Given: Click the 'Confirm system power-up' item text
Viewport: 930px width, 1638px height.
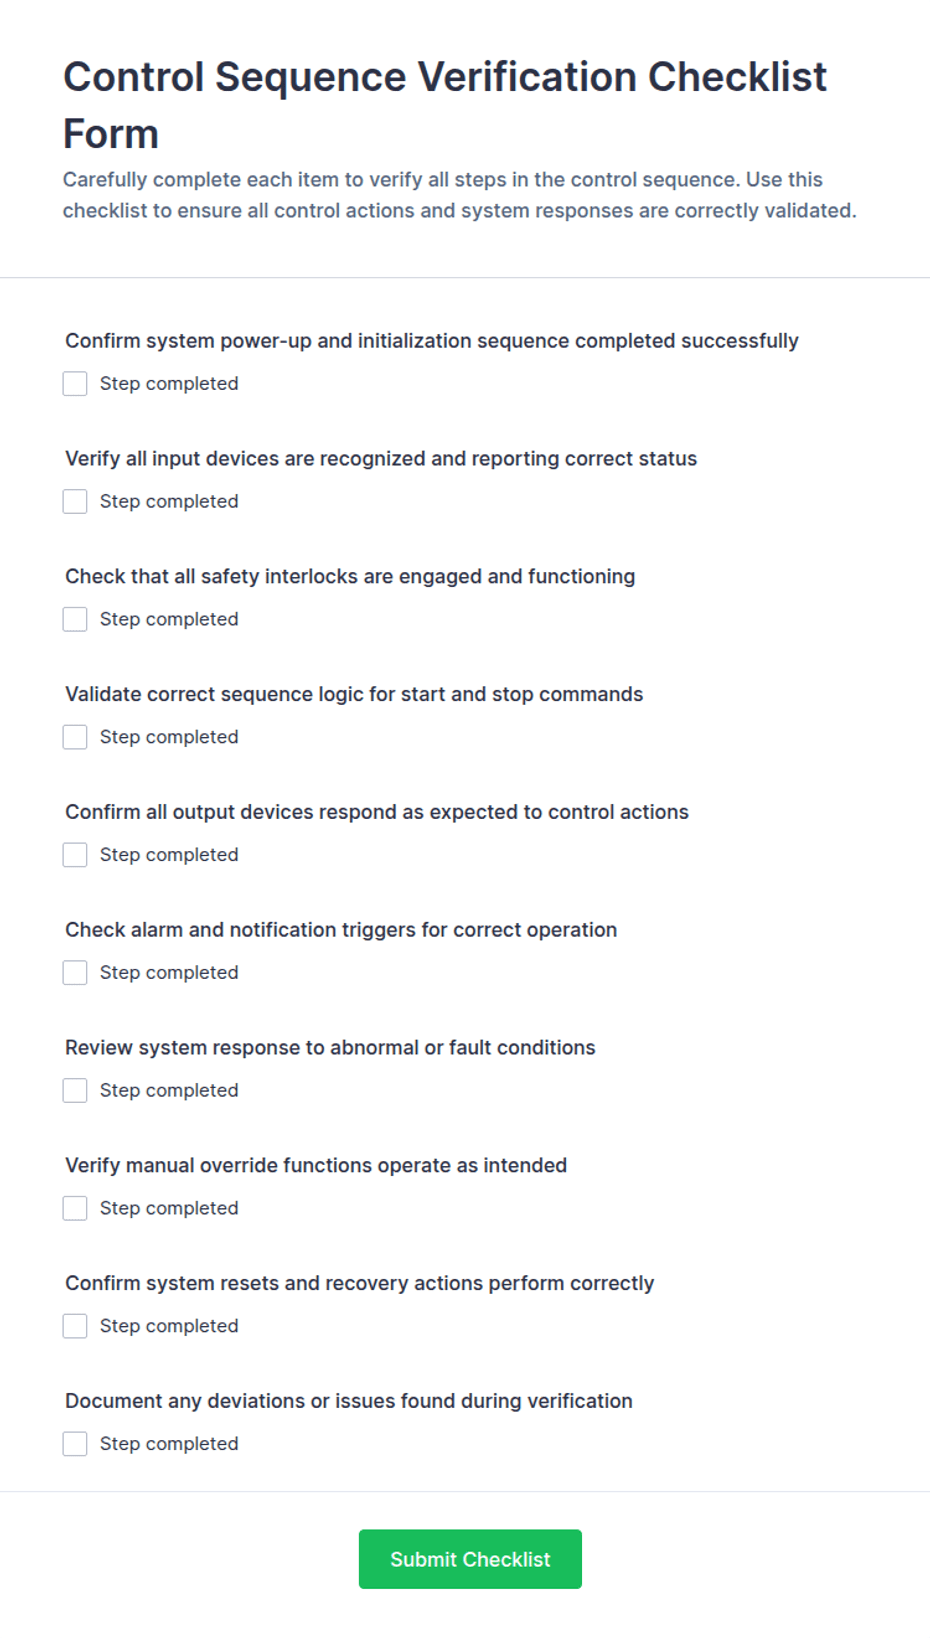Looking at the screenshot, I should click(x=432, y=341).
